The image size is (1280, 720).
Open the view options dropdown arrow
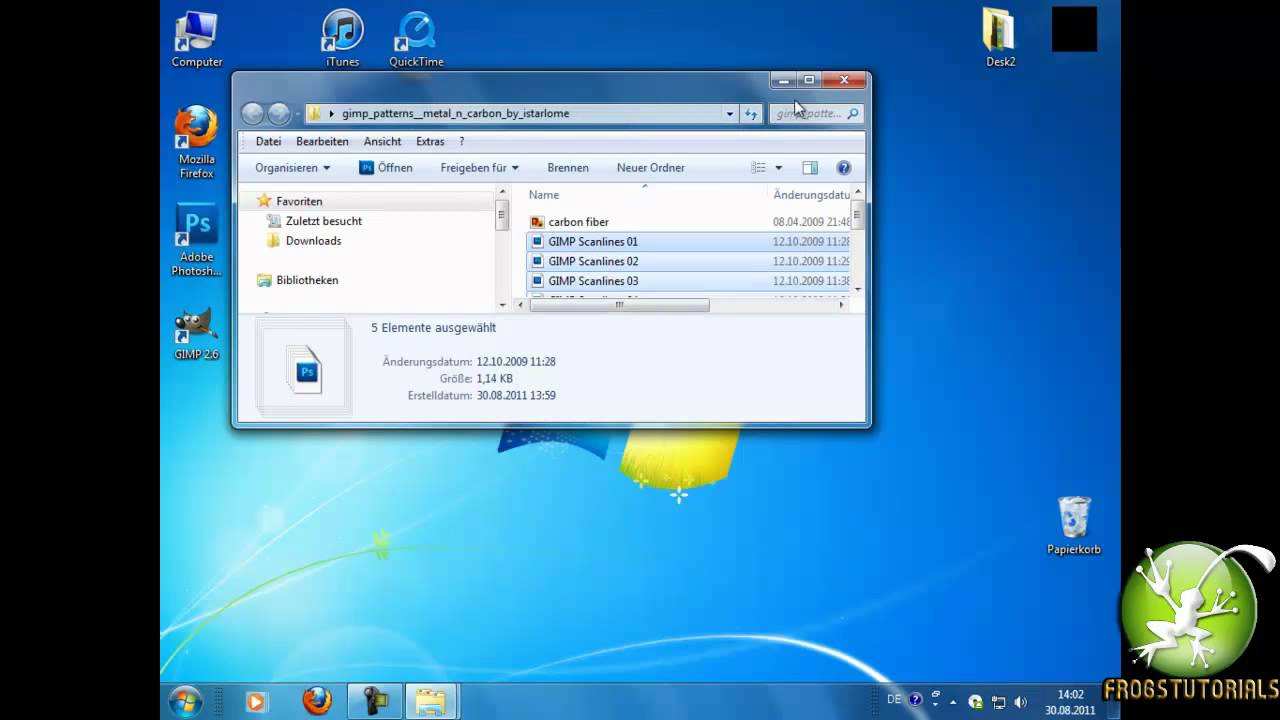(778, 168)
